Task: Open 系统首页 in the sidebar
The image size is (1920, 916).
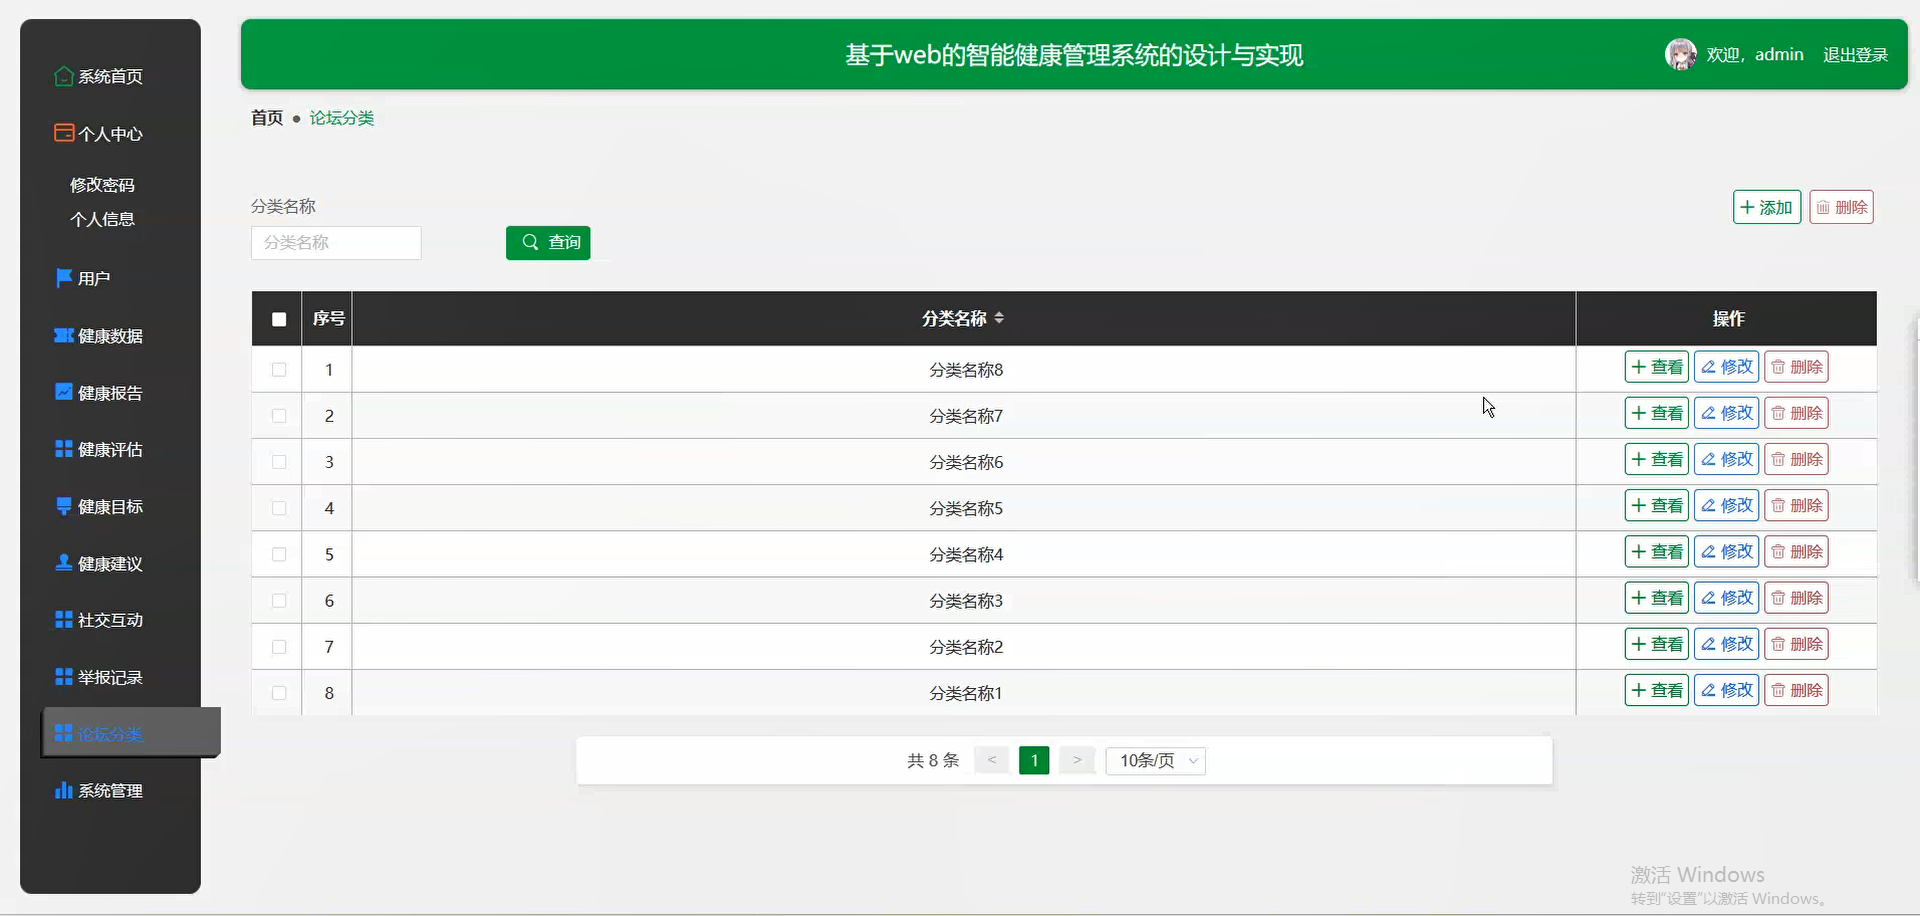Action: (x=110, y=76)
